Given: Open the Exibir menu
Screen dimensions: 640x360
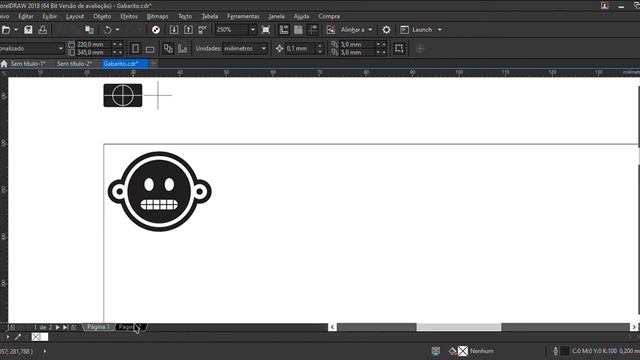Looking at the screenshot, I should tap(50, 16).
